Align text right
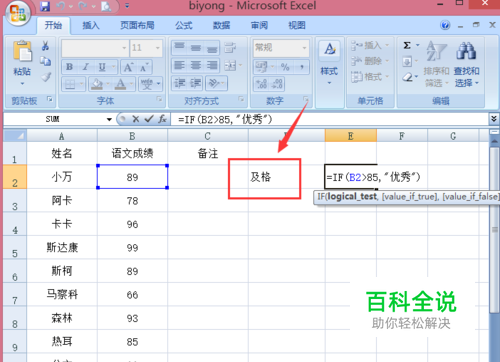This screenshot has height=362, width=500. coord(212,66)
